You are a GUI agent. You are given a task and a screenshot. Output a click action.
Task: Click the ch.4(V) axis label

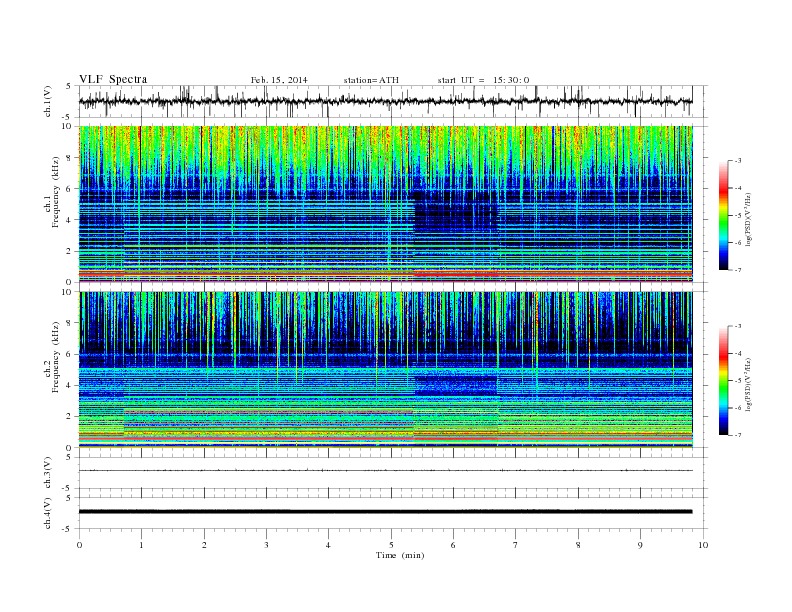coord(48,513)
